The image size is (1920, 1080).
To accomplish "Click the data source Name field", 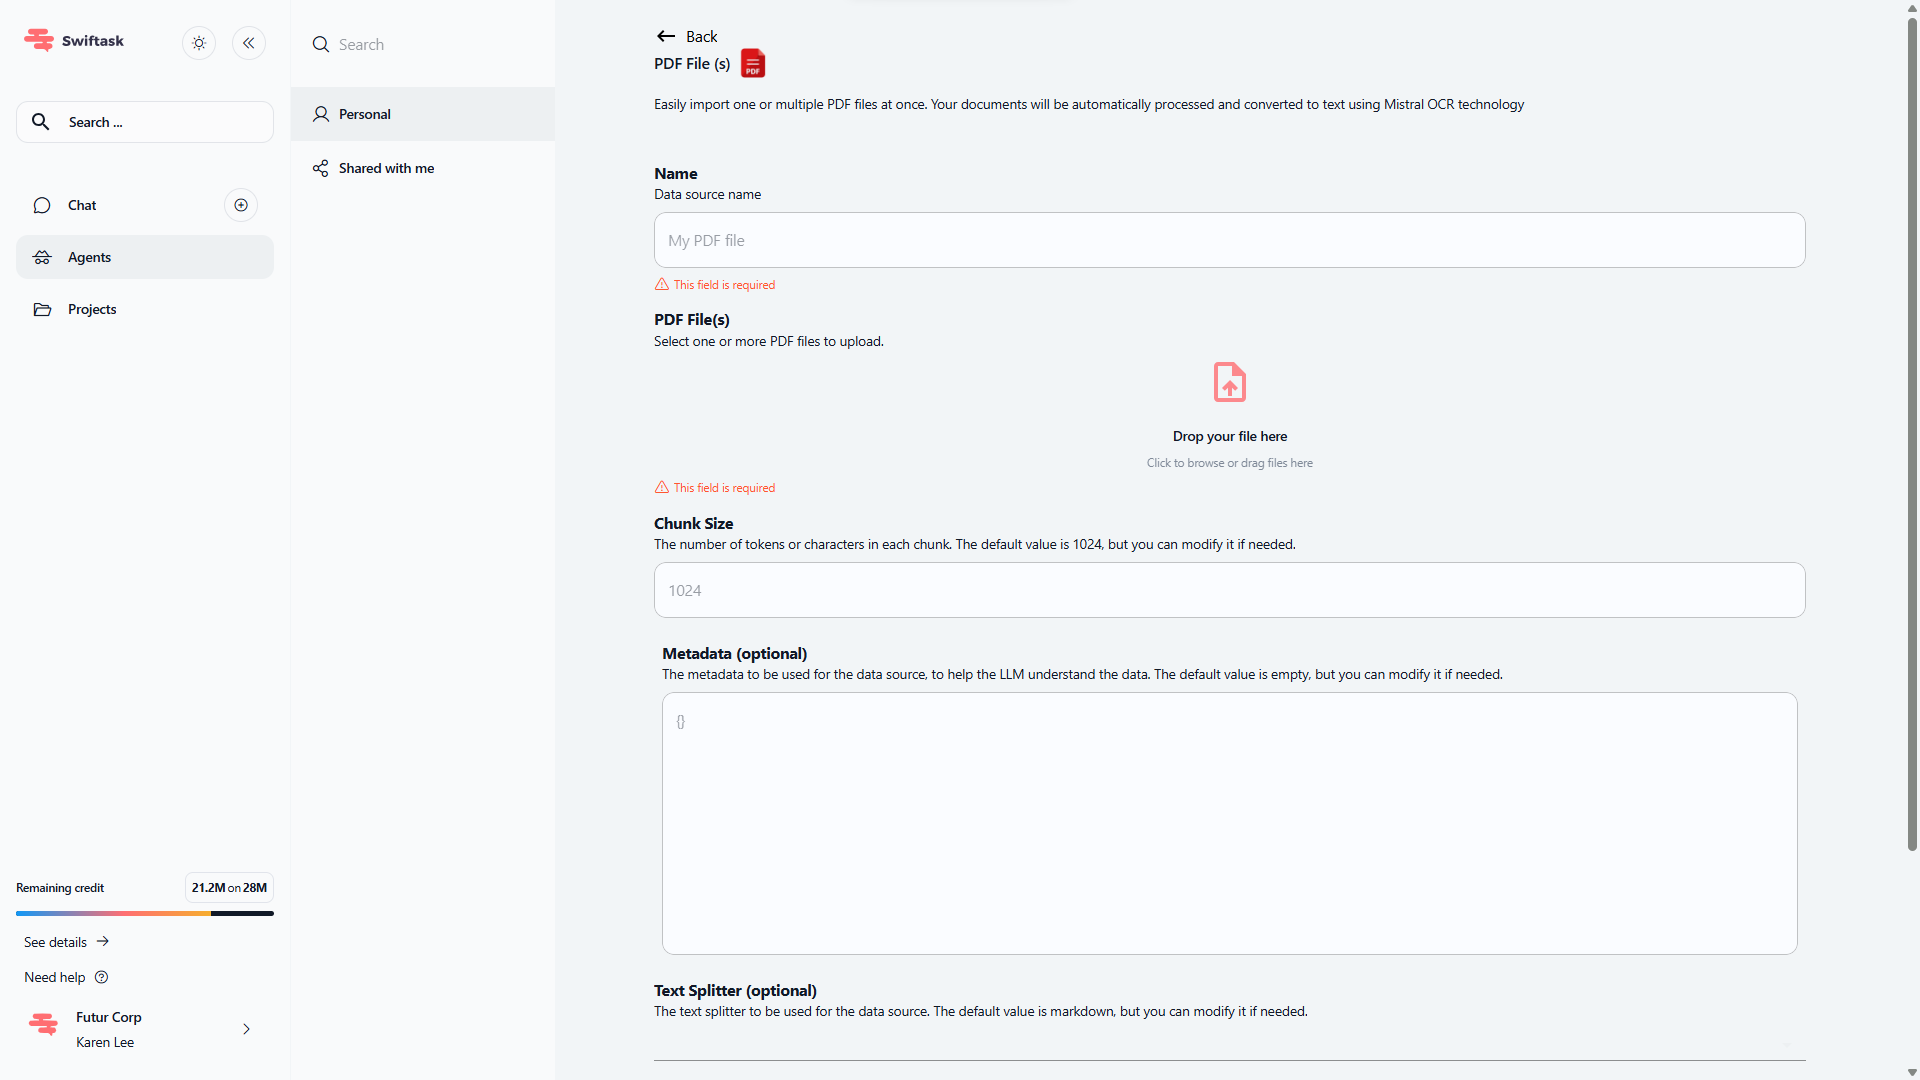I will 1229,240.
